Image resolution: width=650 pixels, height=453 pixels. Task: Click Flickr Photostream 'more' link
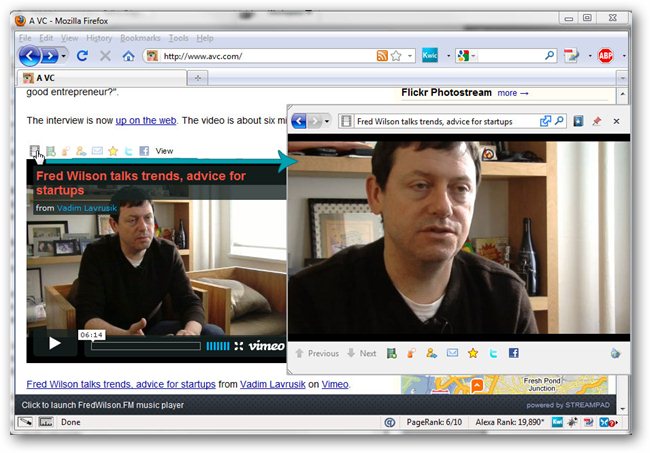pos(513,93)
